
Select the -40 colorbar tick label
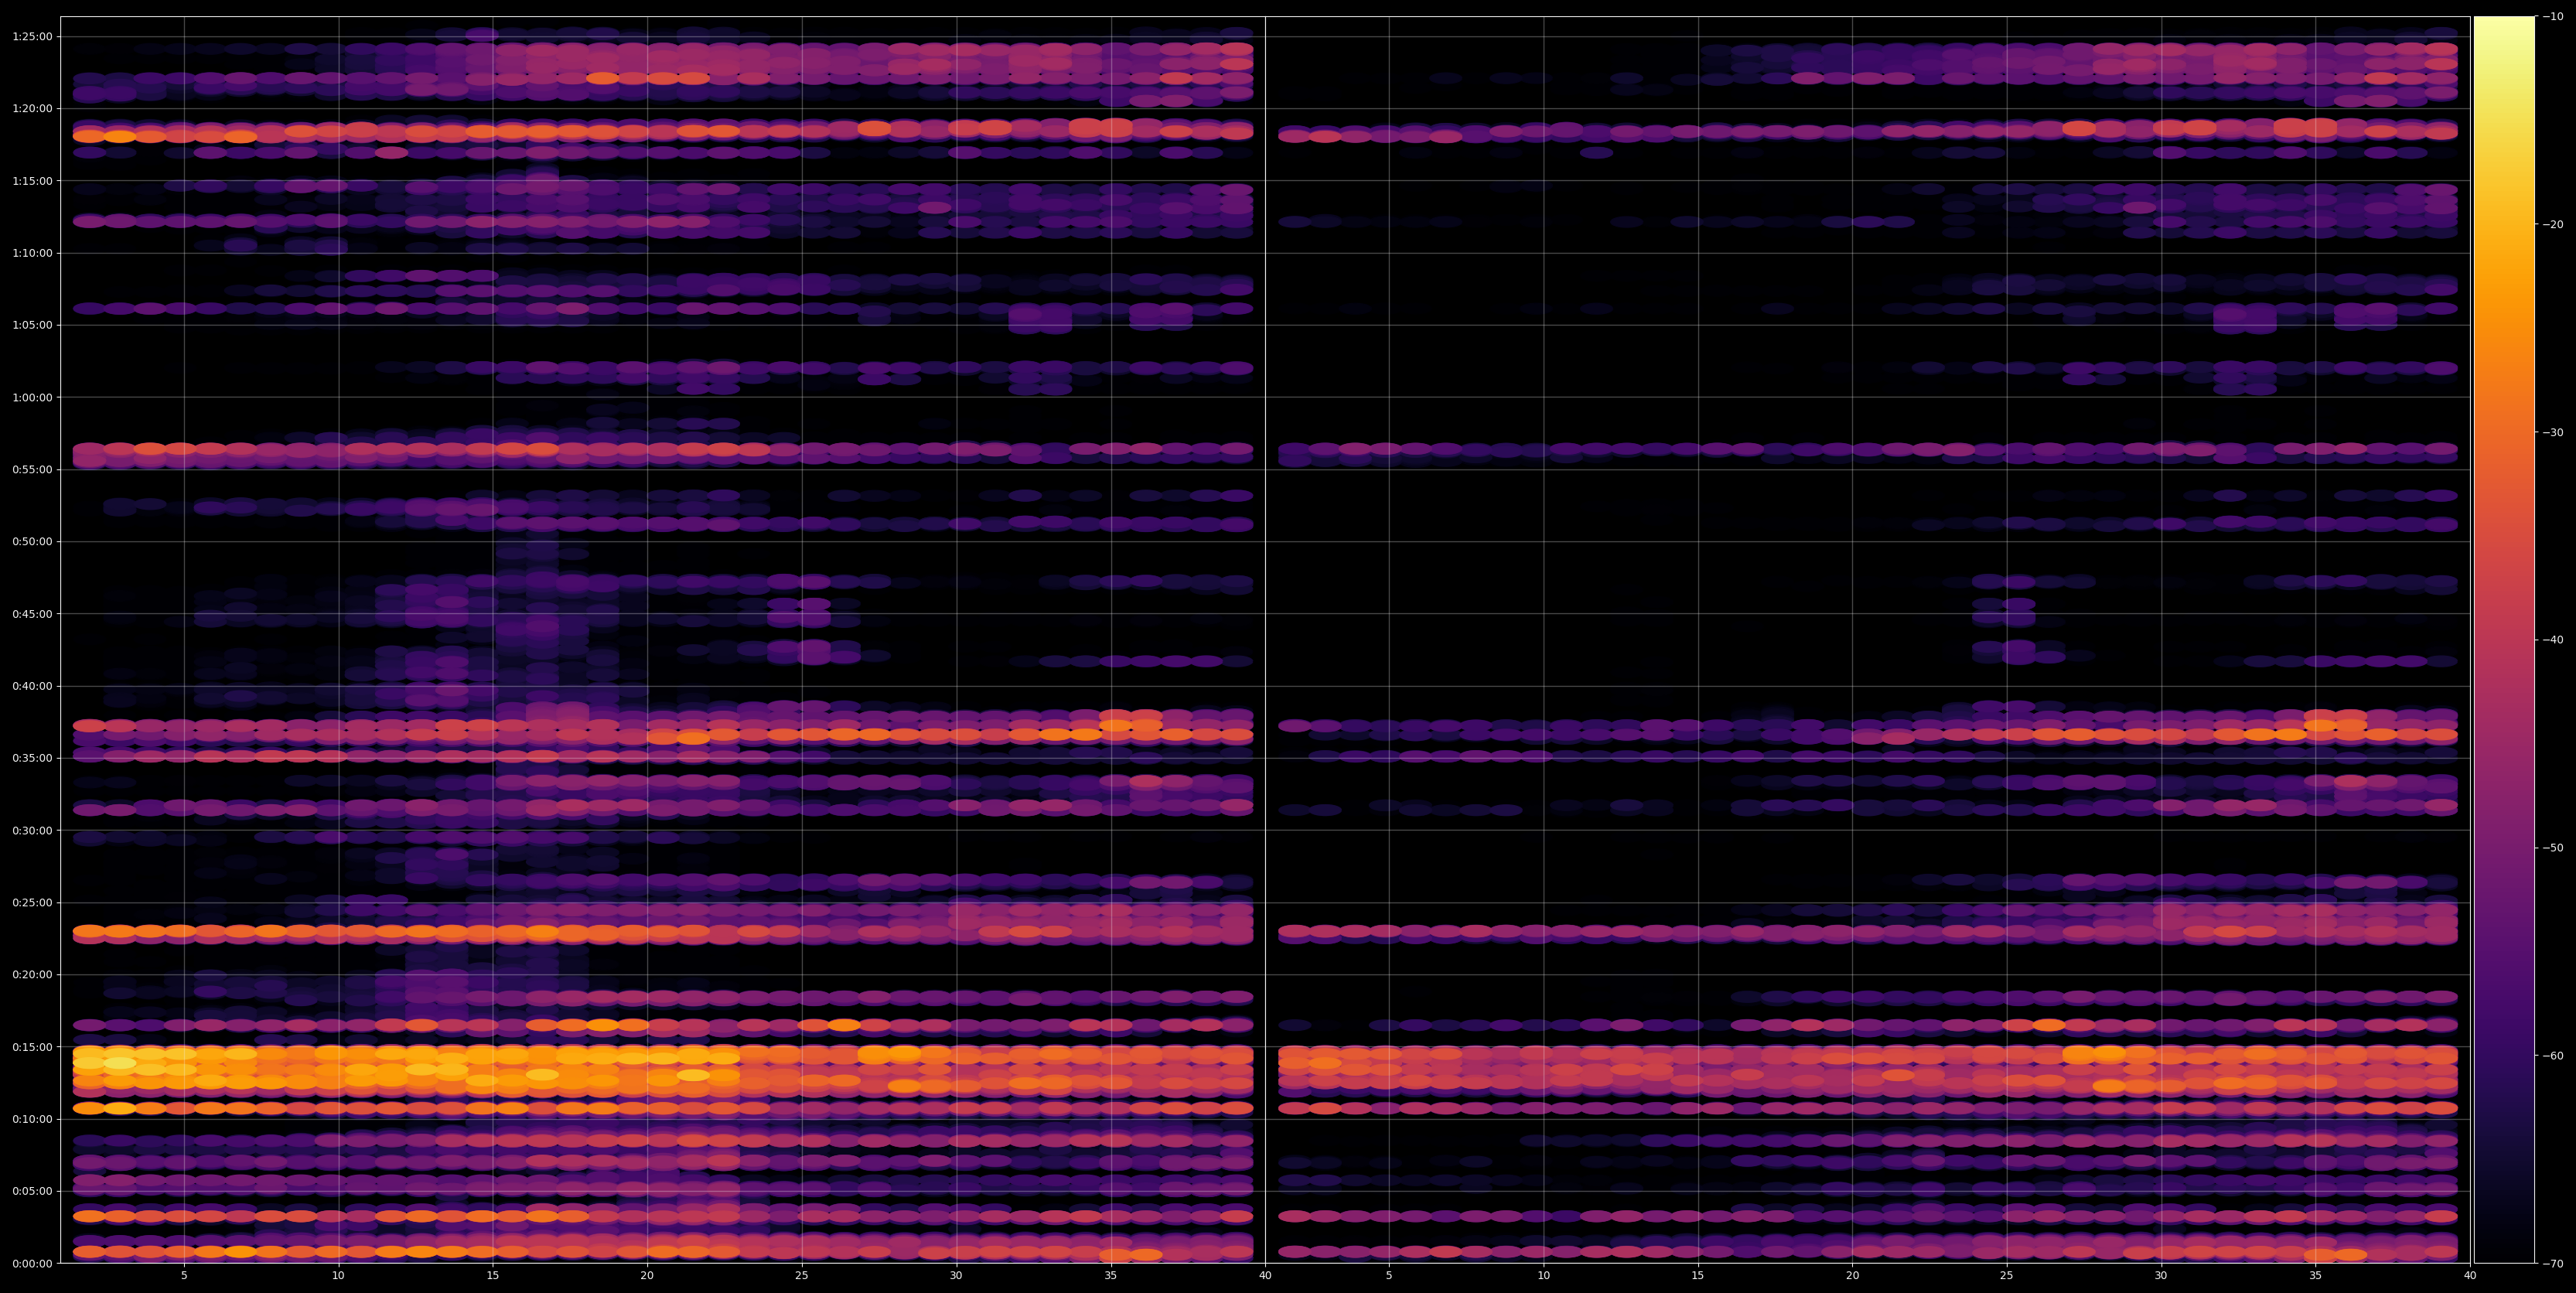click(x=2553, y=640)
